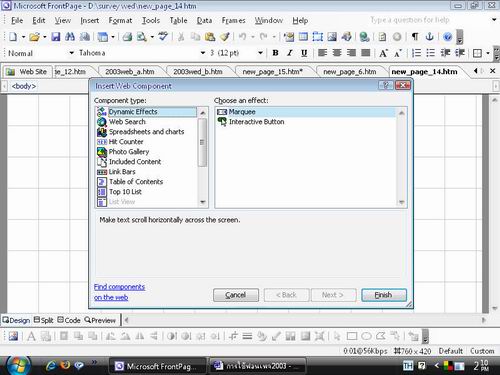500x375 pixels.
Task: Click the Format Painter brush icon
Action: click(225, 37)
